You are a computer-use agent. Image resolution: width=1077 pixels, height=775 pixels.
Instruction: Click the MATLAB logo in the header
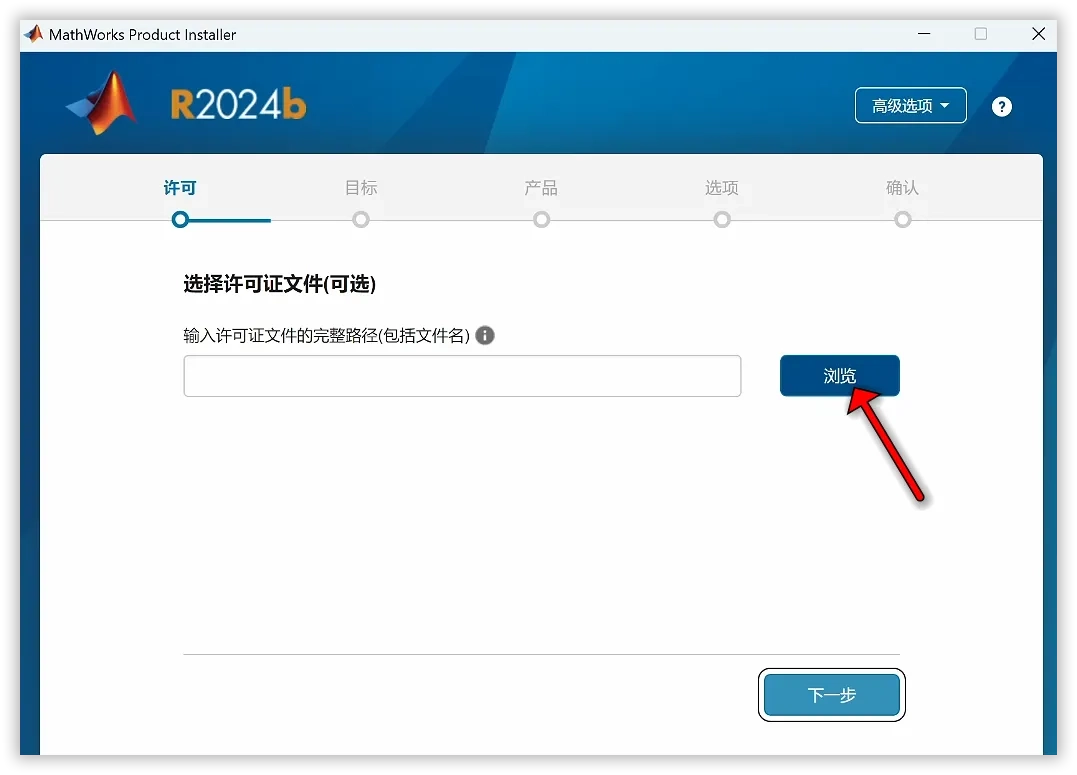(102, 104)
